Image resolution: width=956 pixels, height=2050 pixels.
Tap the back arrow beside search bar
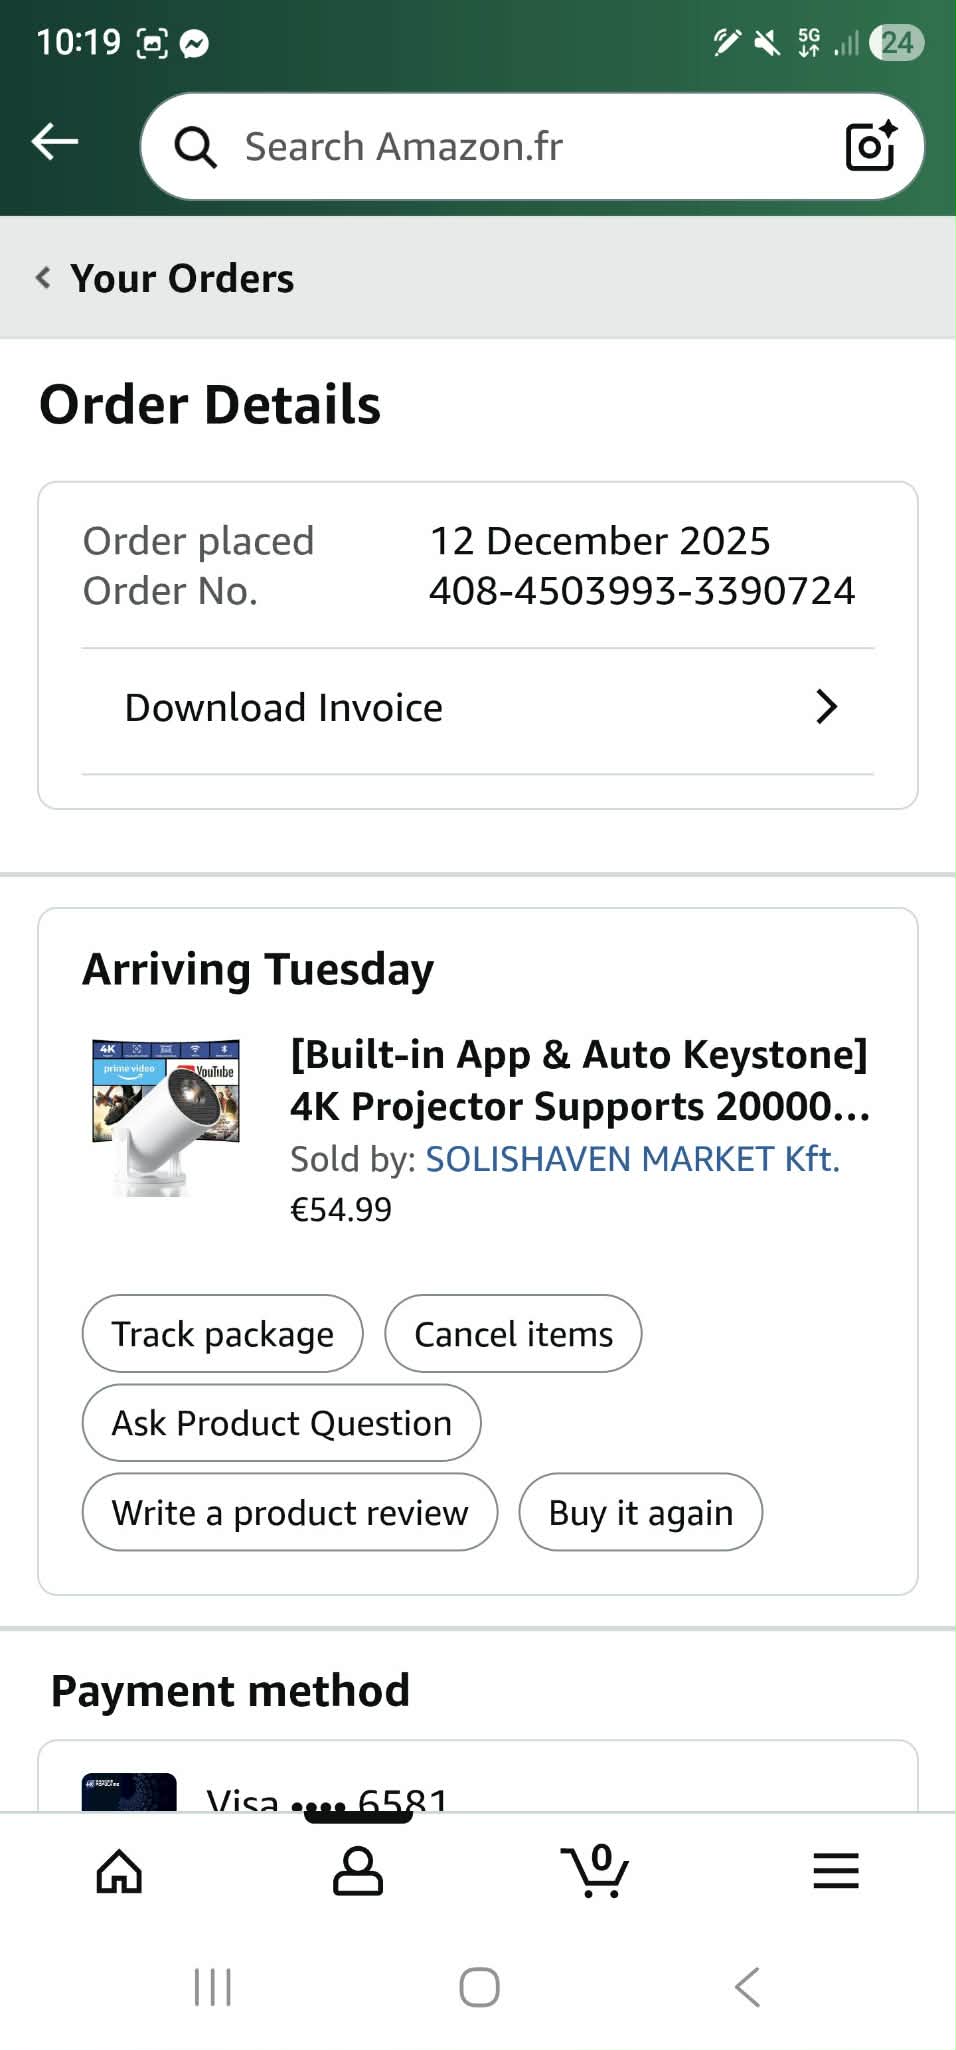[55, 142]
